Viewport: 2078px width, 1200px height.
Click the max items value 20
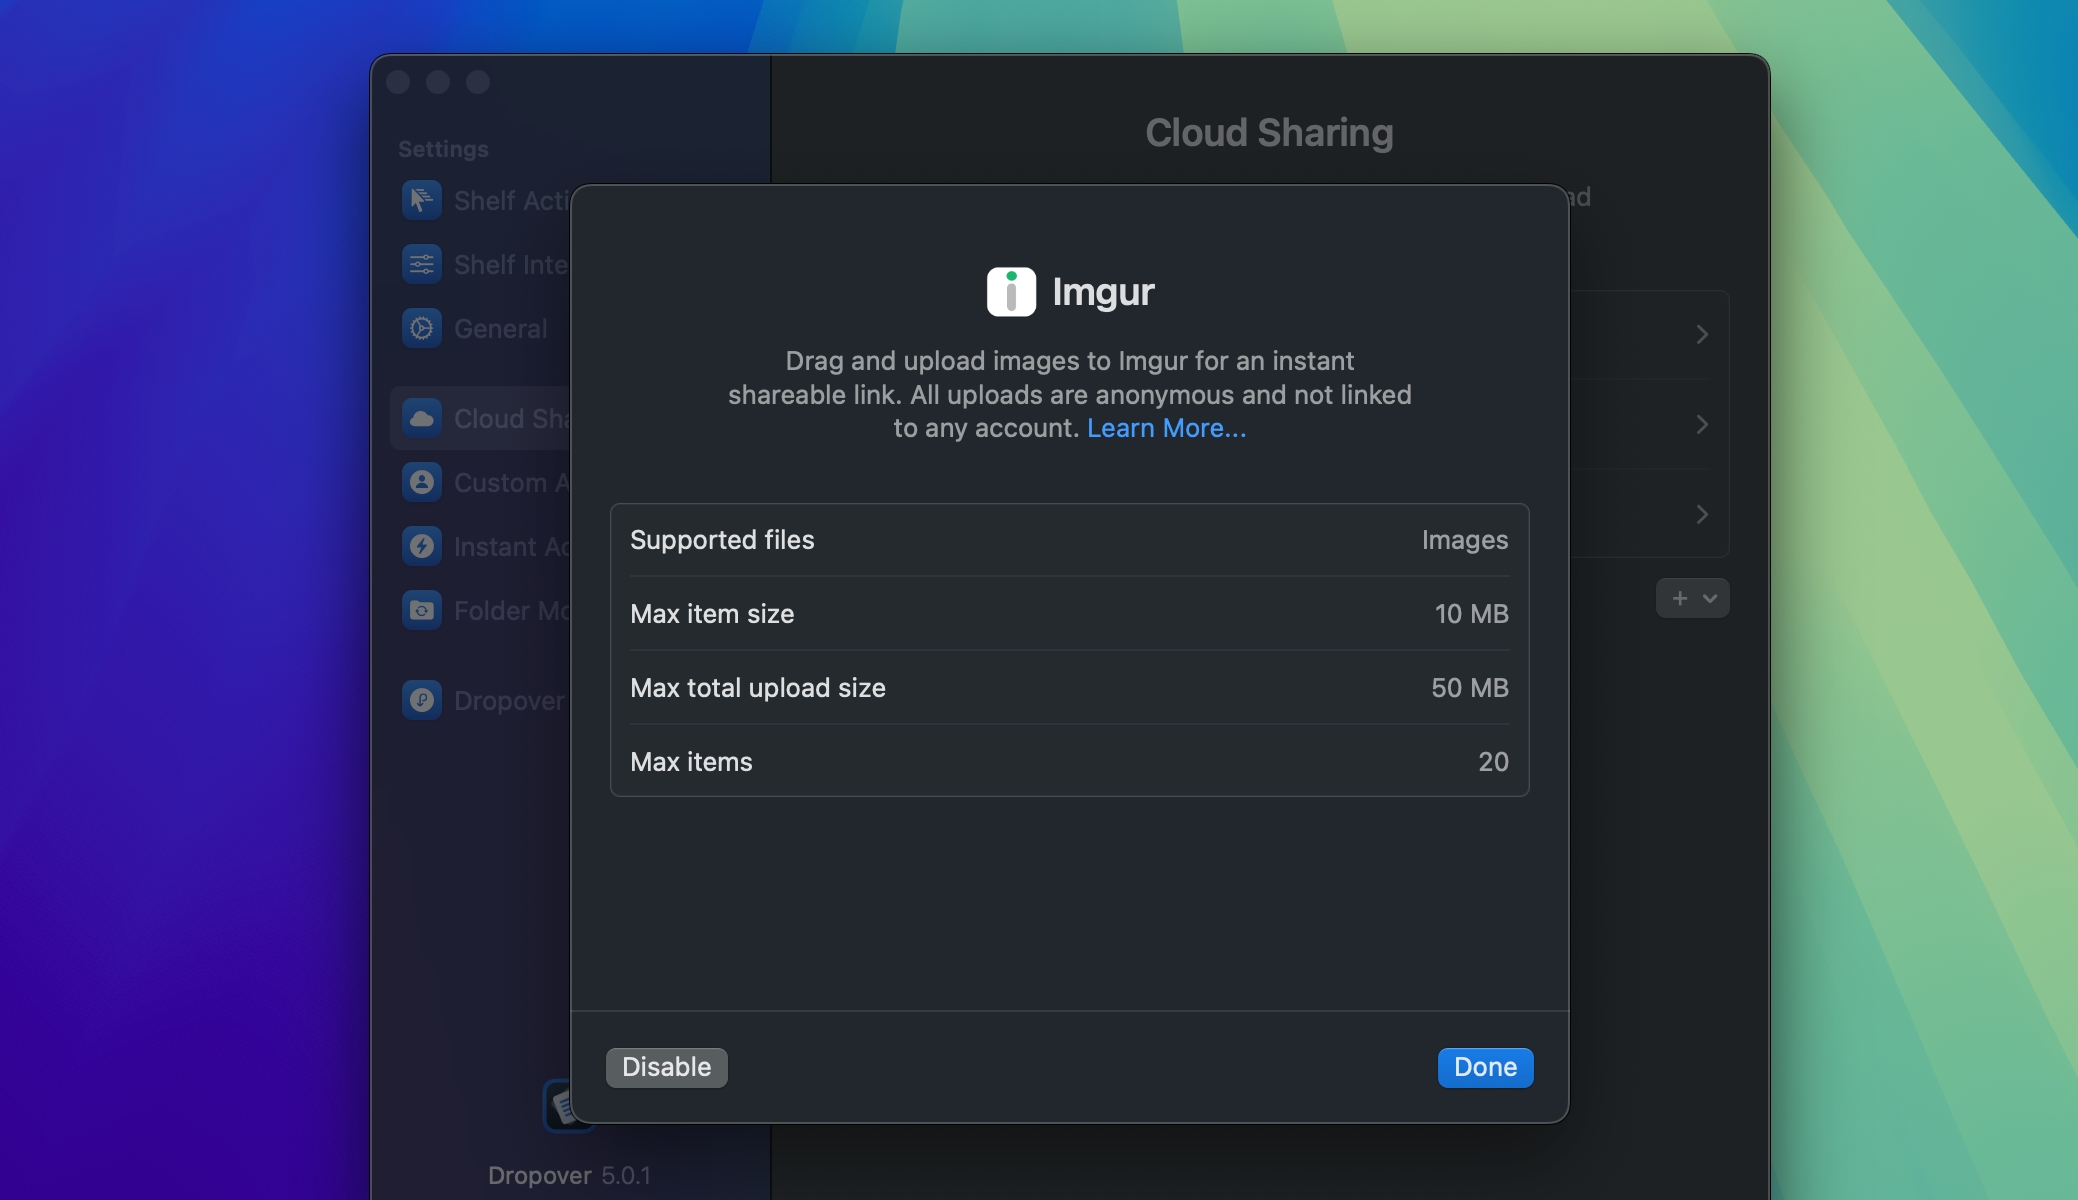tap(1493, 762)
